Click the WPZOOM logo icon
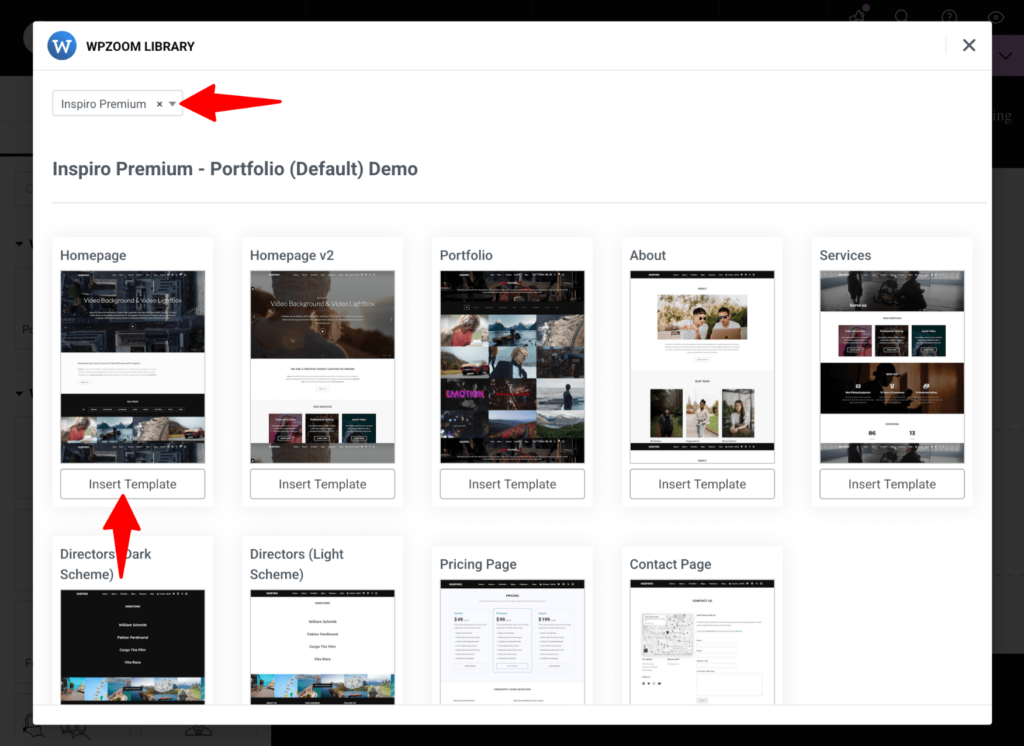1024x746 pixels. (x=62, y=46)
